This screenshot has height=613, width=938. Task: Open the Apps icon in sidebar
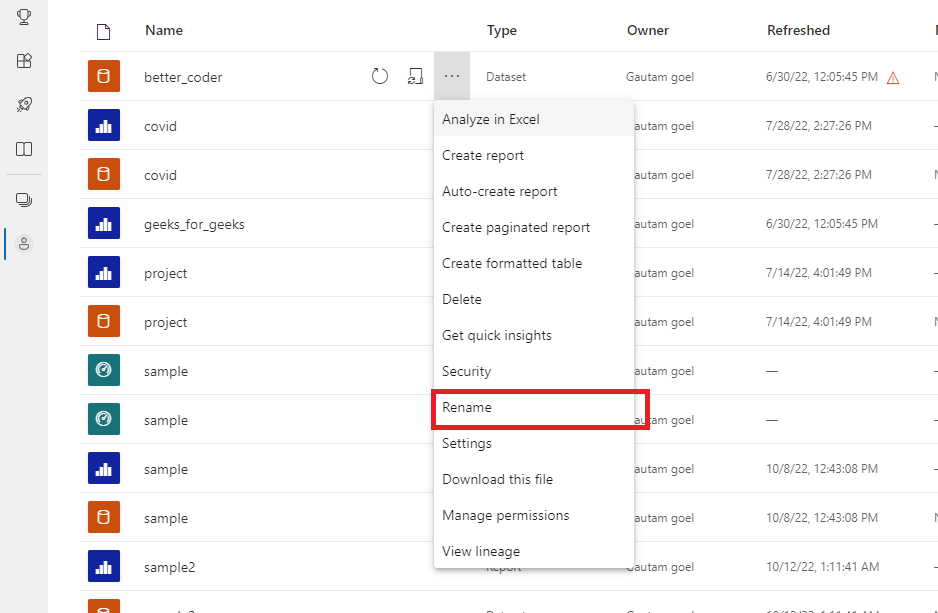click(24, 61)
